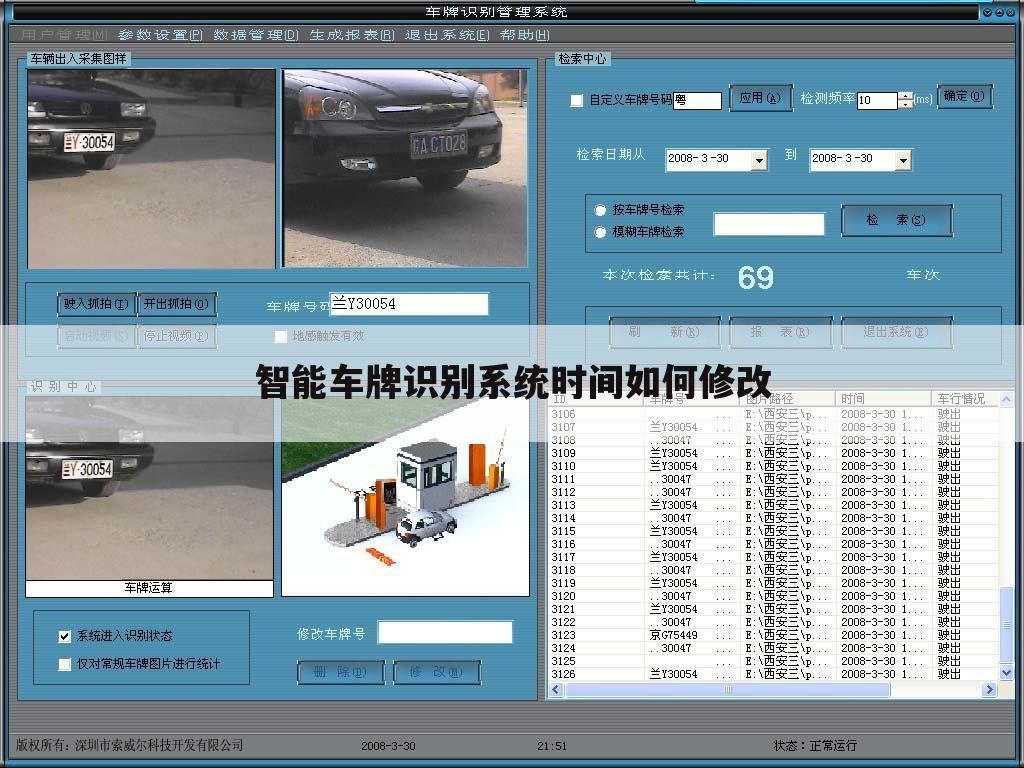
Task: Click the 车牌号码 field showing 兰Y30054
Action: tap(409, 304)
